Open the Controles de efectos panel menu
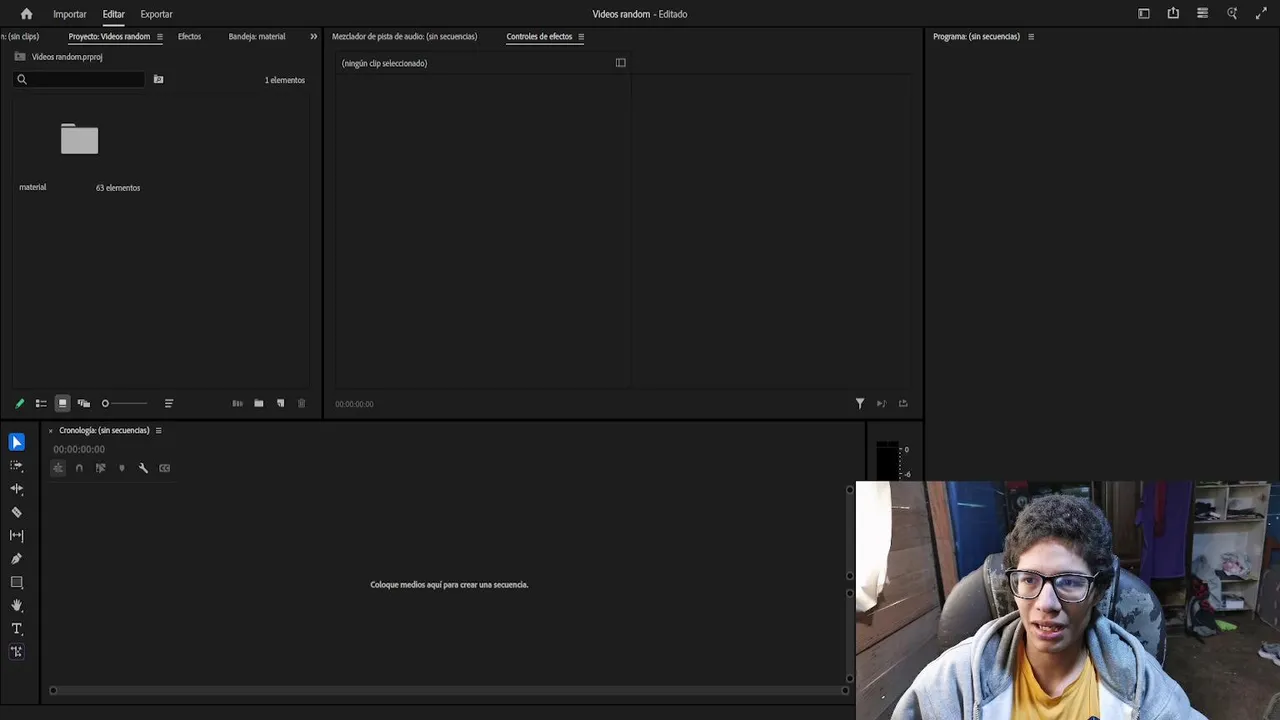Viewport: 1280px width, 720px height. pos(581,37)
